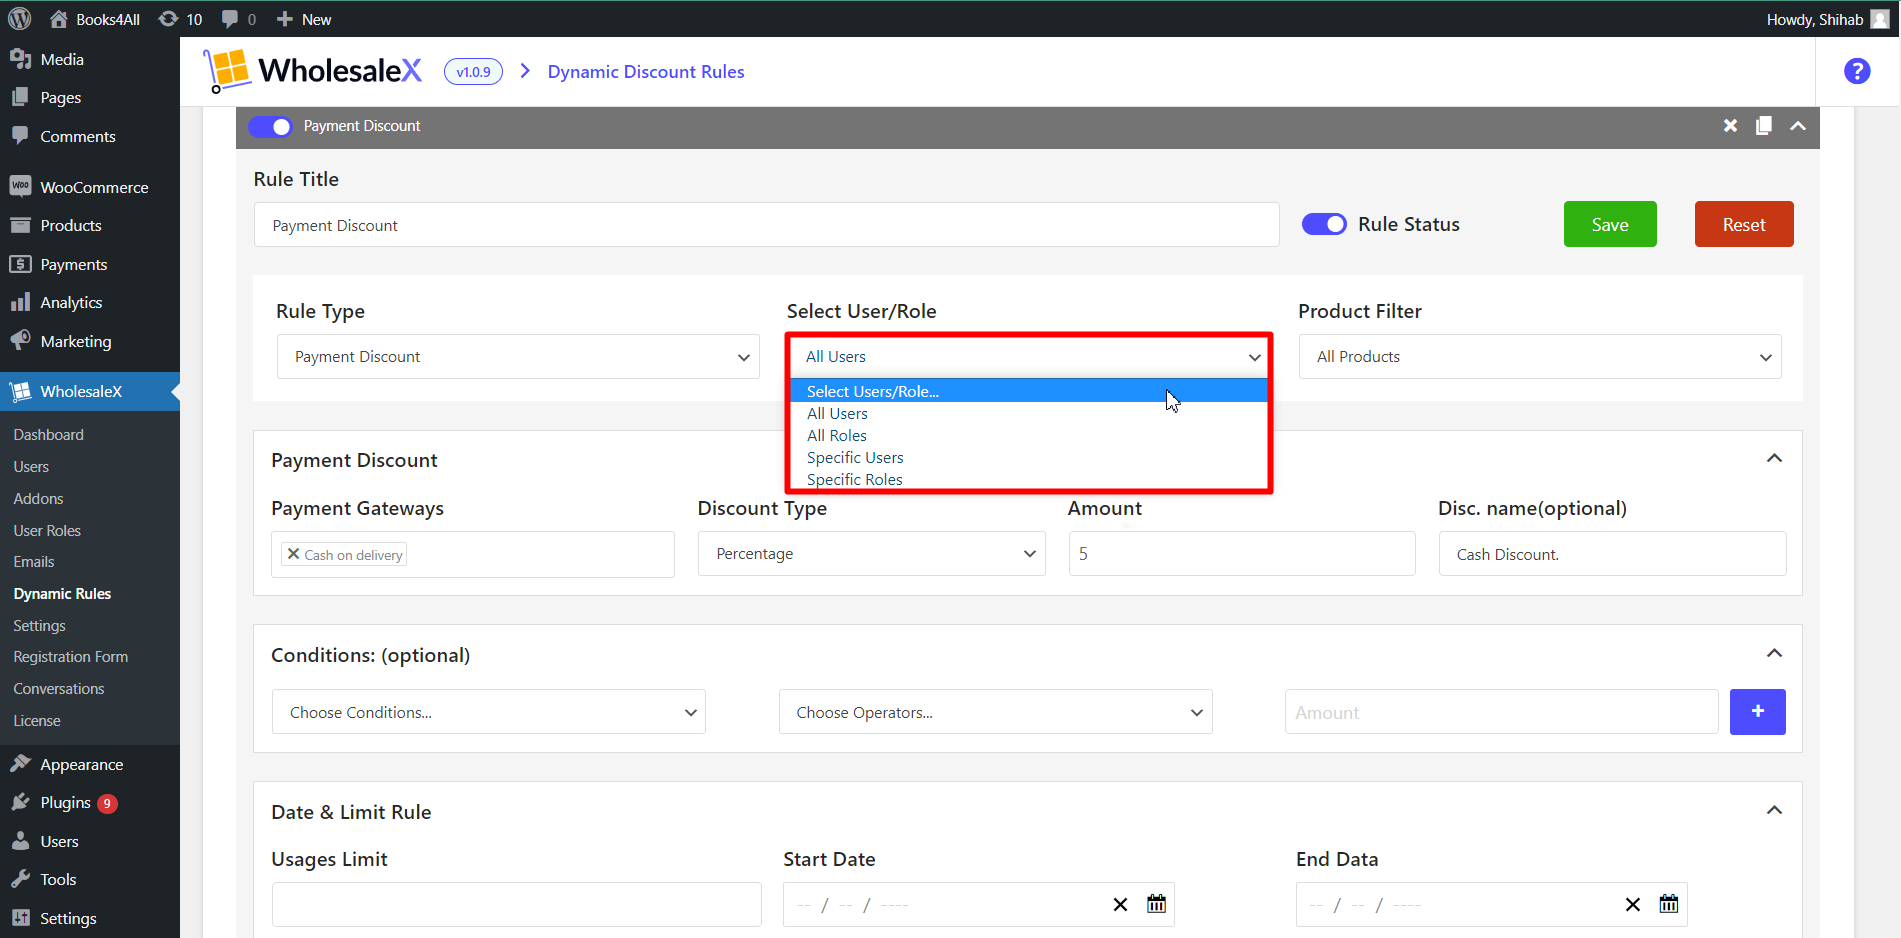
Task: Collapse the Date & Limit Rule section
Action: [x=1774, y=810]
